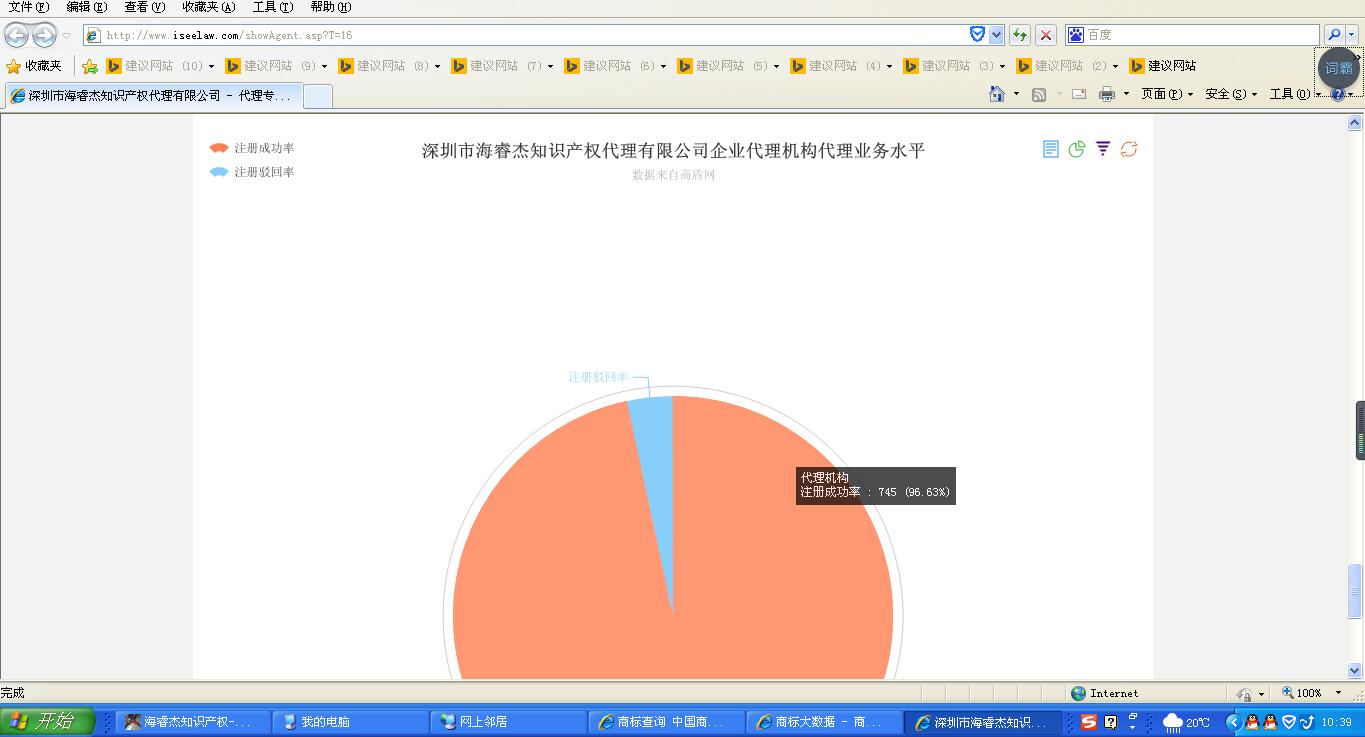Image resolution: width=1365 pixels, height=737 pixels.
Task: Click the input method help question icon in the taskbar
Action: 1110,722
